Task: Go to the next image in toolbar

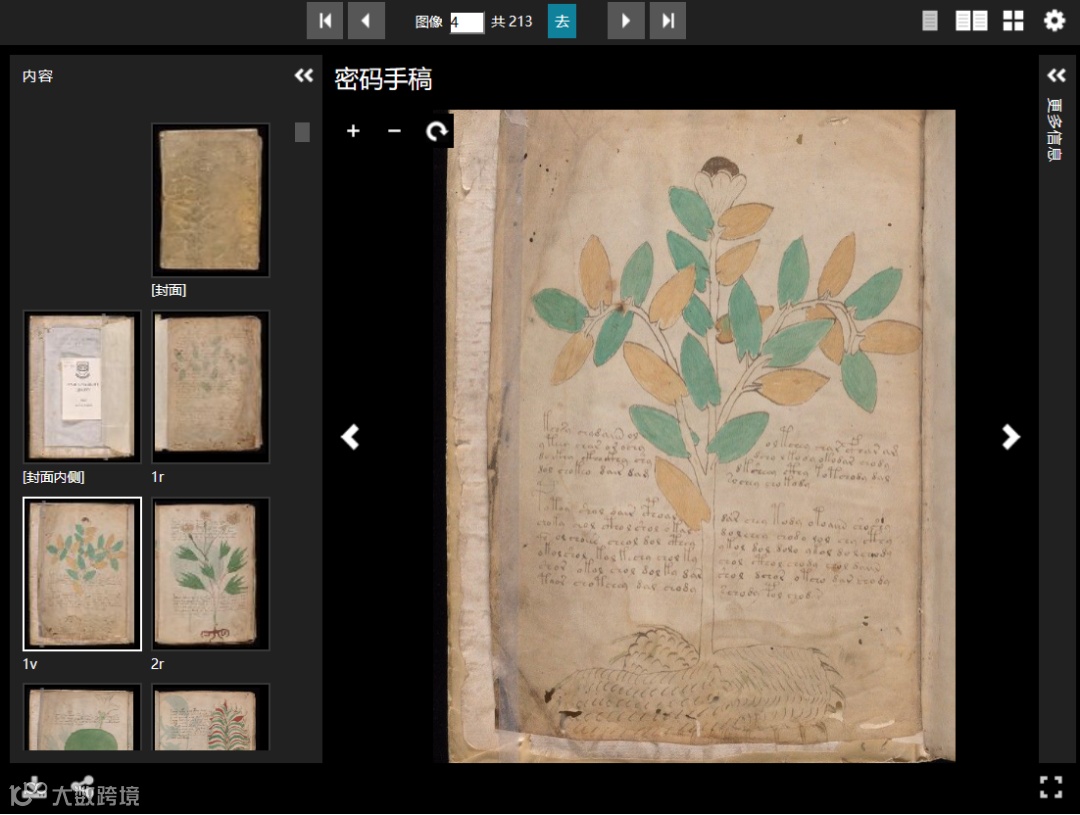Action: [x=626, y=21]
